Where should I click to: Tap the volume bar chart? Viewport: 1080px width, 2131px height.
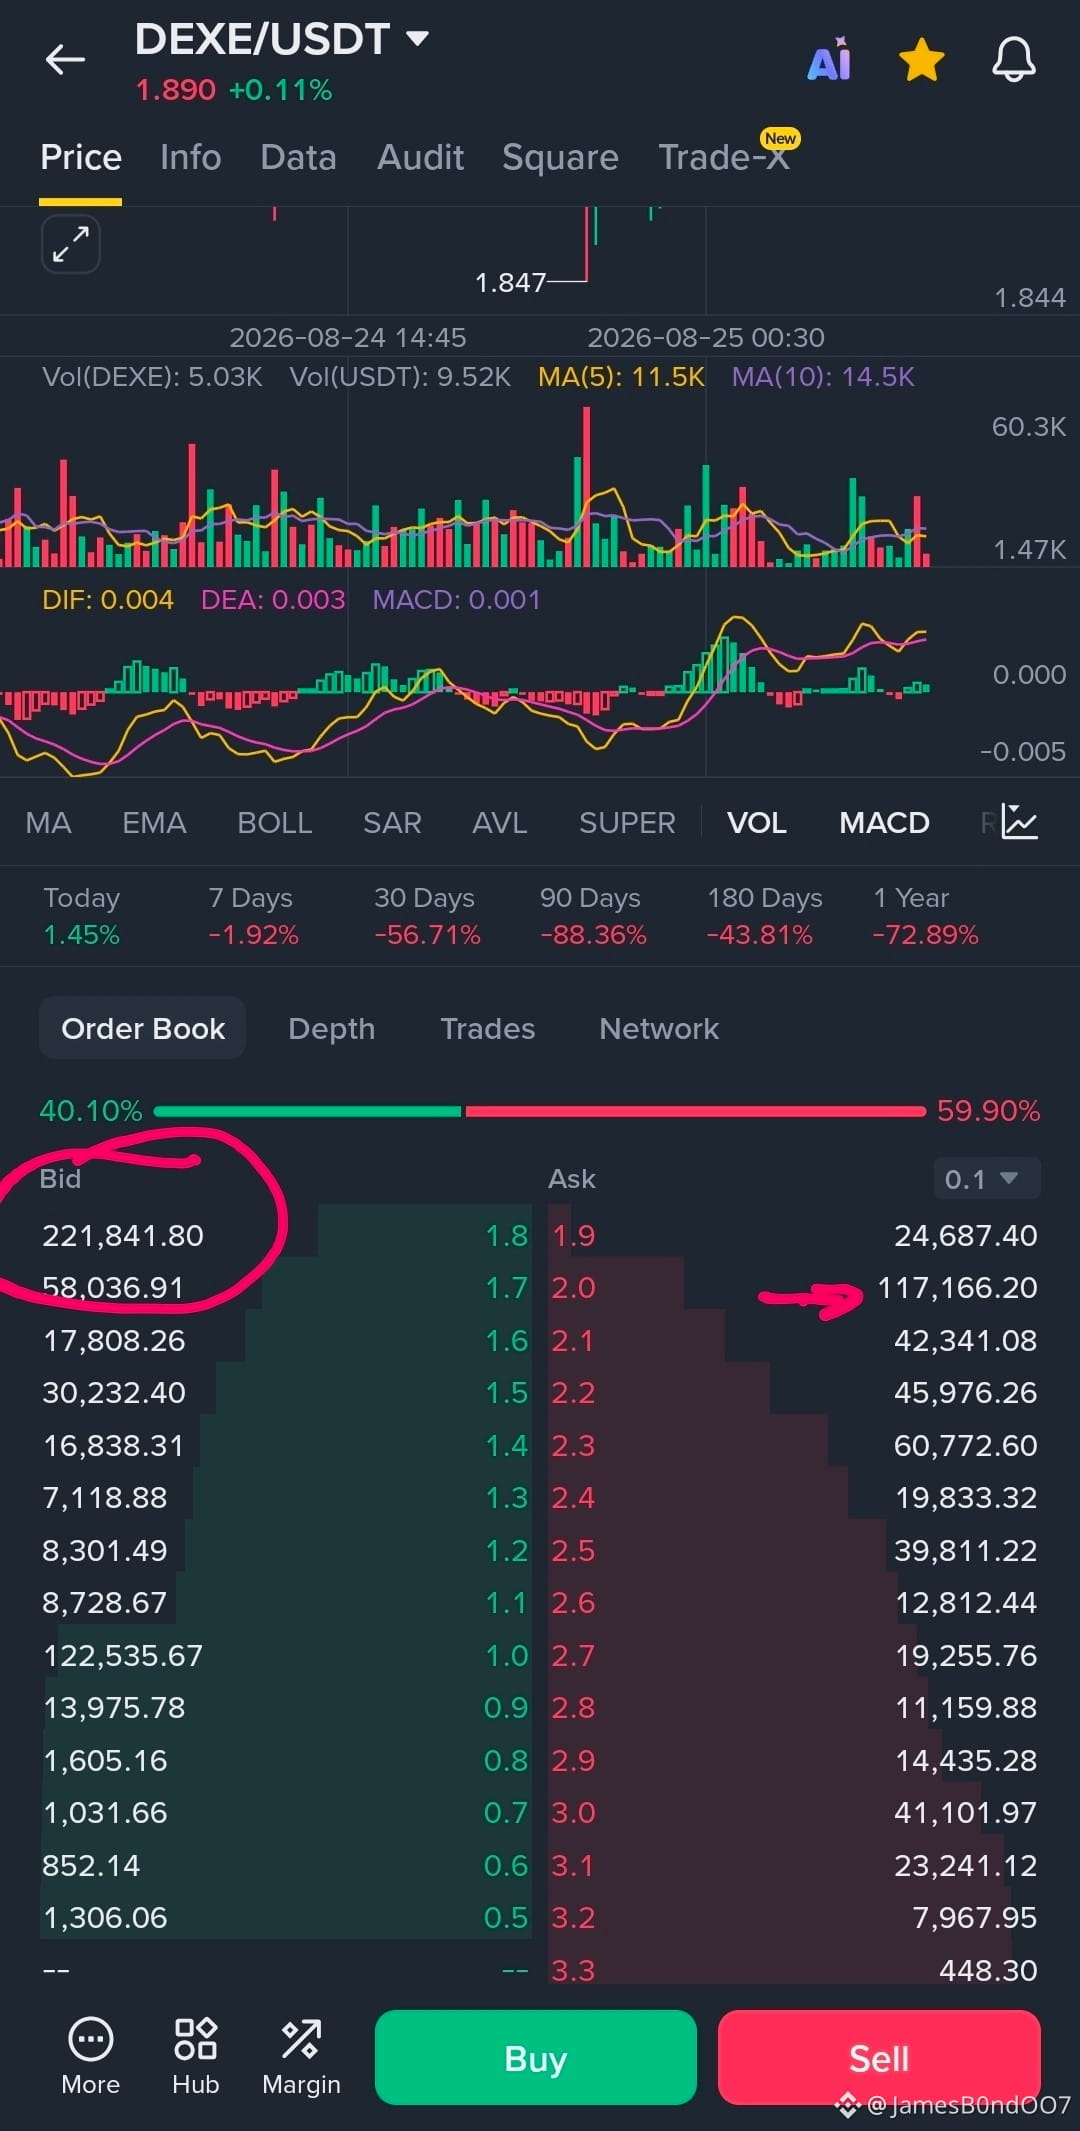click(x=465, y=488)
